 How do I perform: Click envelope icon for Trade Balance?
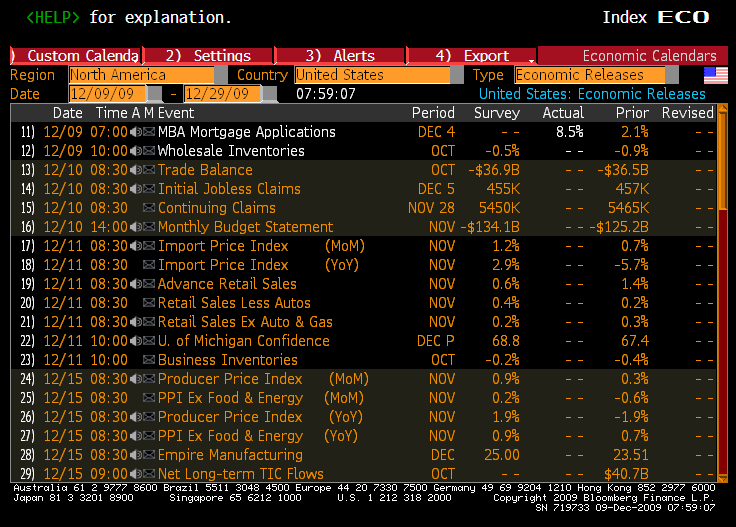[x=149, y=170]
